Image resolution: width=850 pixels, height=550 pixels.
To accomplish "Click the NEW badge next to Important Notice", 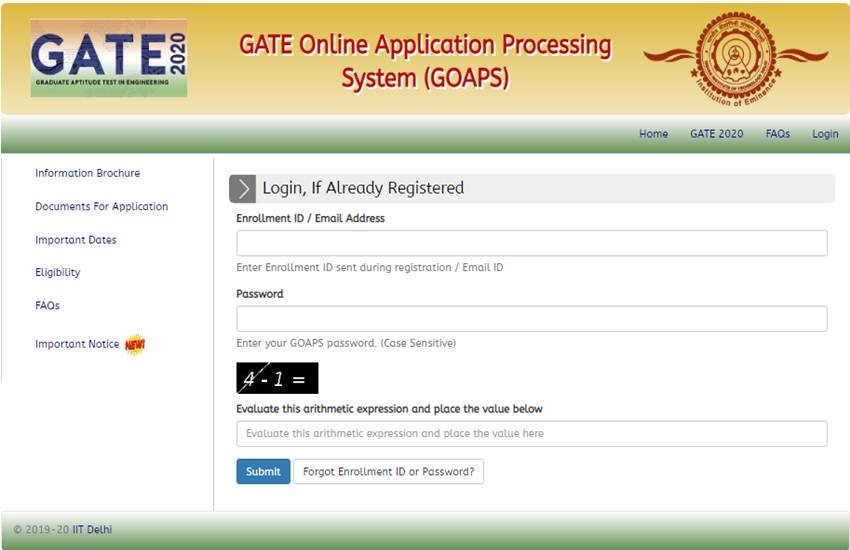I will 135,345.
